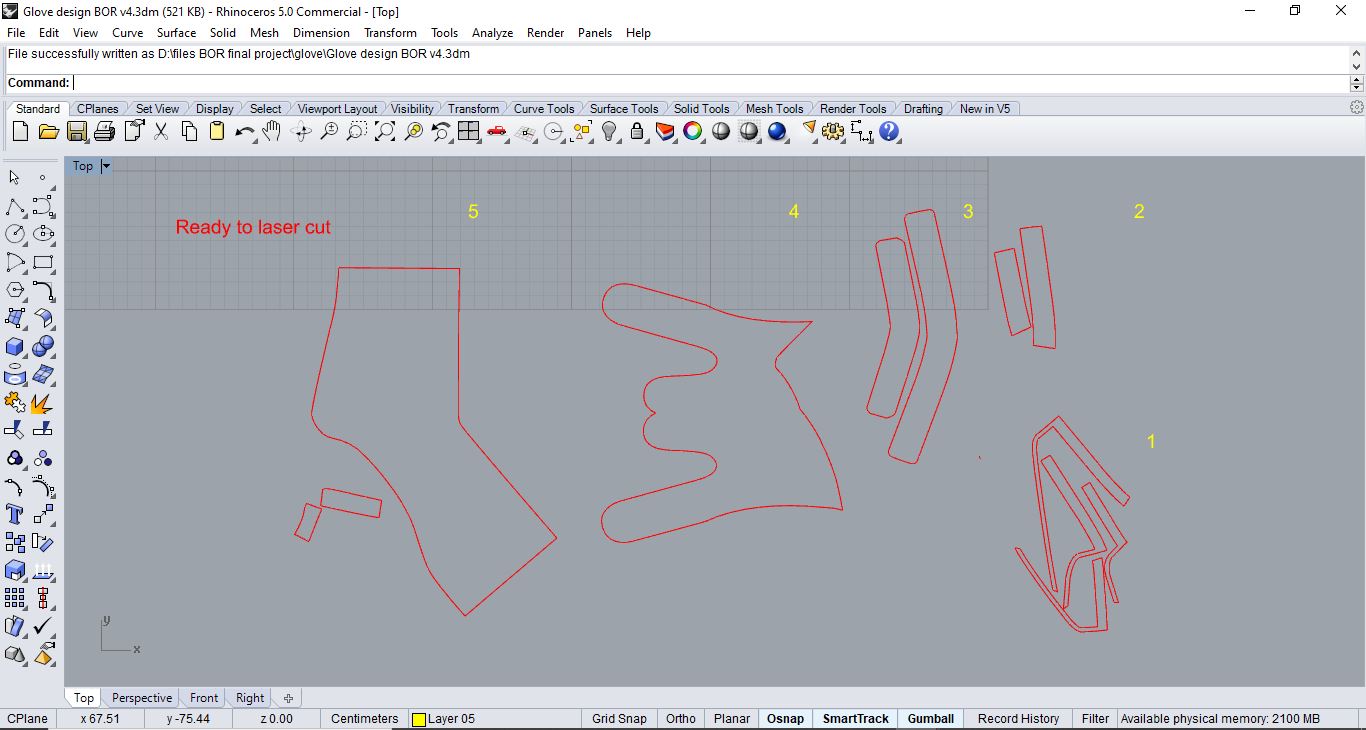Open the Transform menu

pyautogui.click(x=390, y=33)
